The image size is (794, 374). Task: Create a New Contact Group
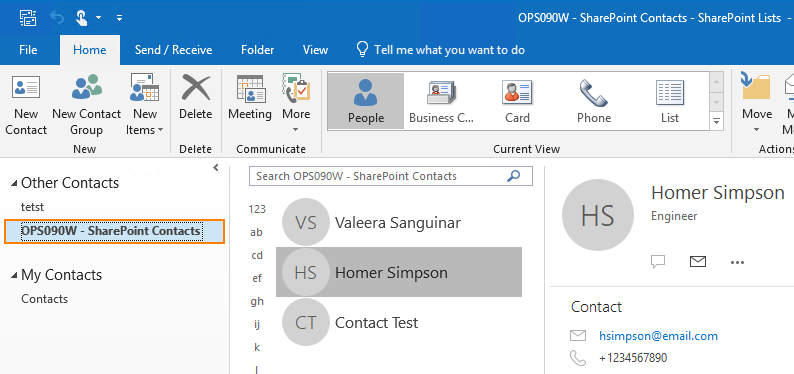tap(87, 106)
